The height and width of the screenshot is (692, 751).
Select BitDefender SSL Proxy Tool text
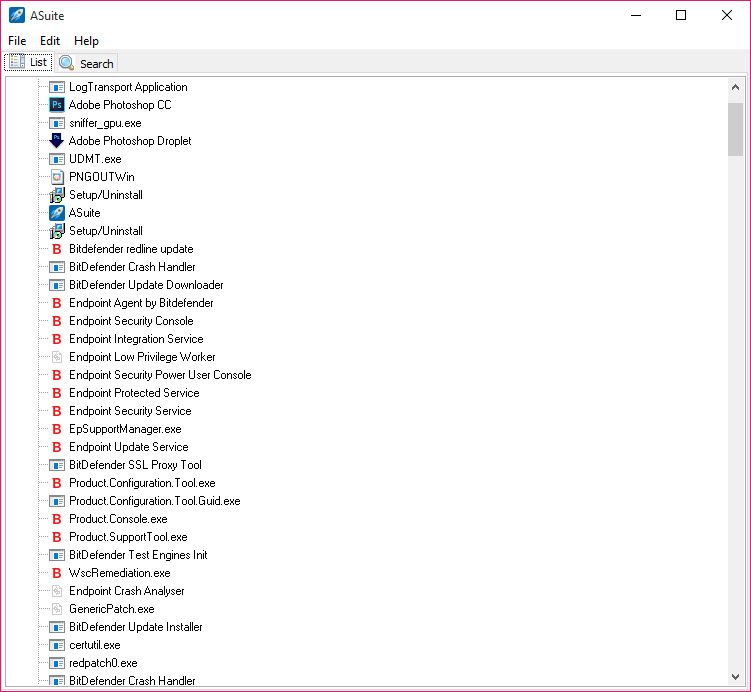point(136,465)
